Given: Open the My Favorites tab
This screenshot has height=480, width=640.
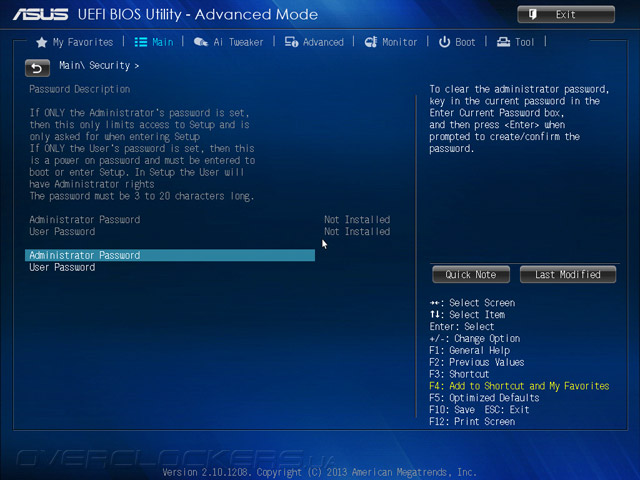Looking at the screenshot, I should pyautogui.click(x=75, y=42).
